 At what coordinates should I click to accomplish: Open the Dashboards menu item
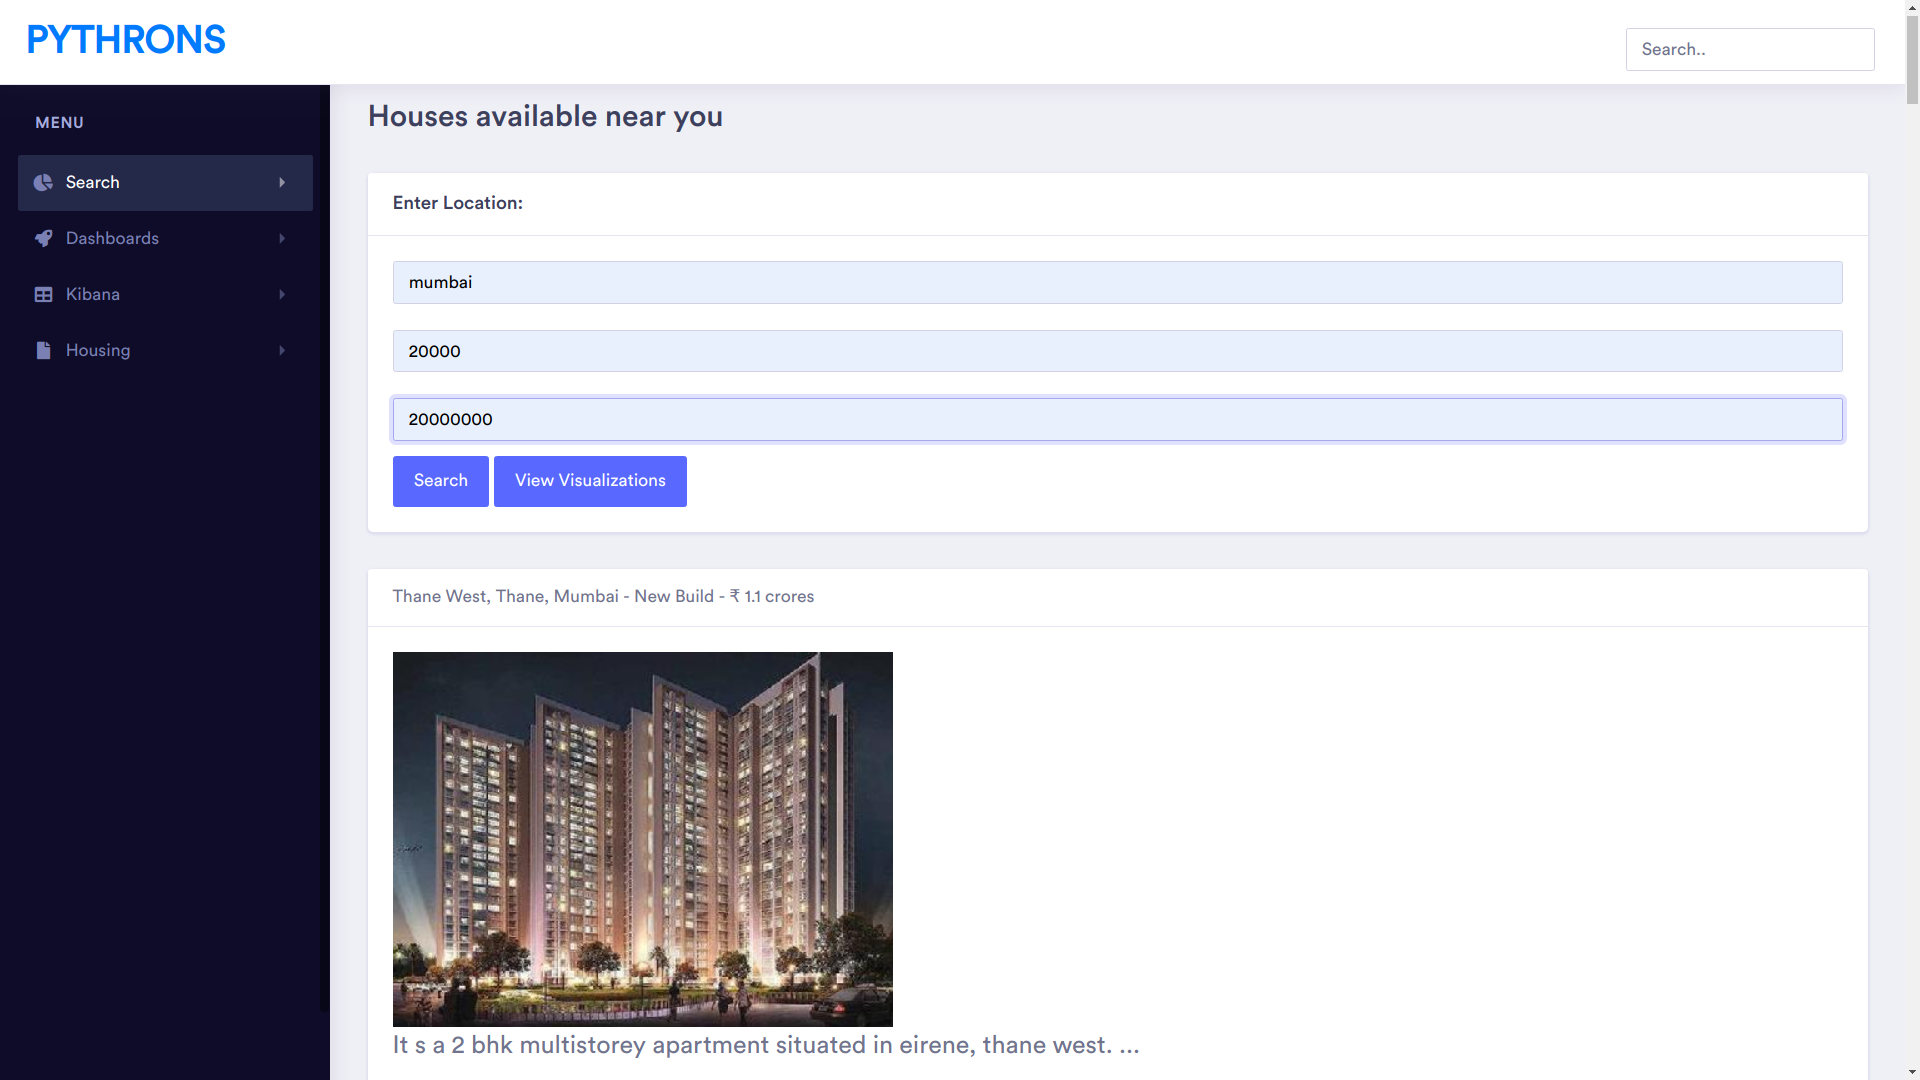[x=112, y=238]
